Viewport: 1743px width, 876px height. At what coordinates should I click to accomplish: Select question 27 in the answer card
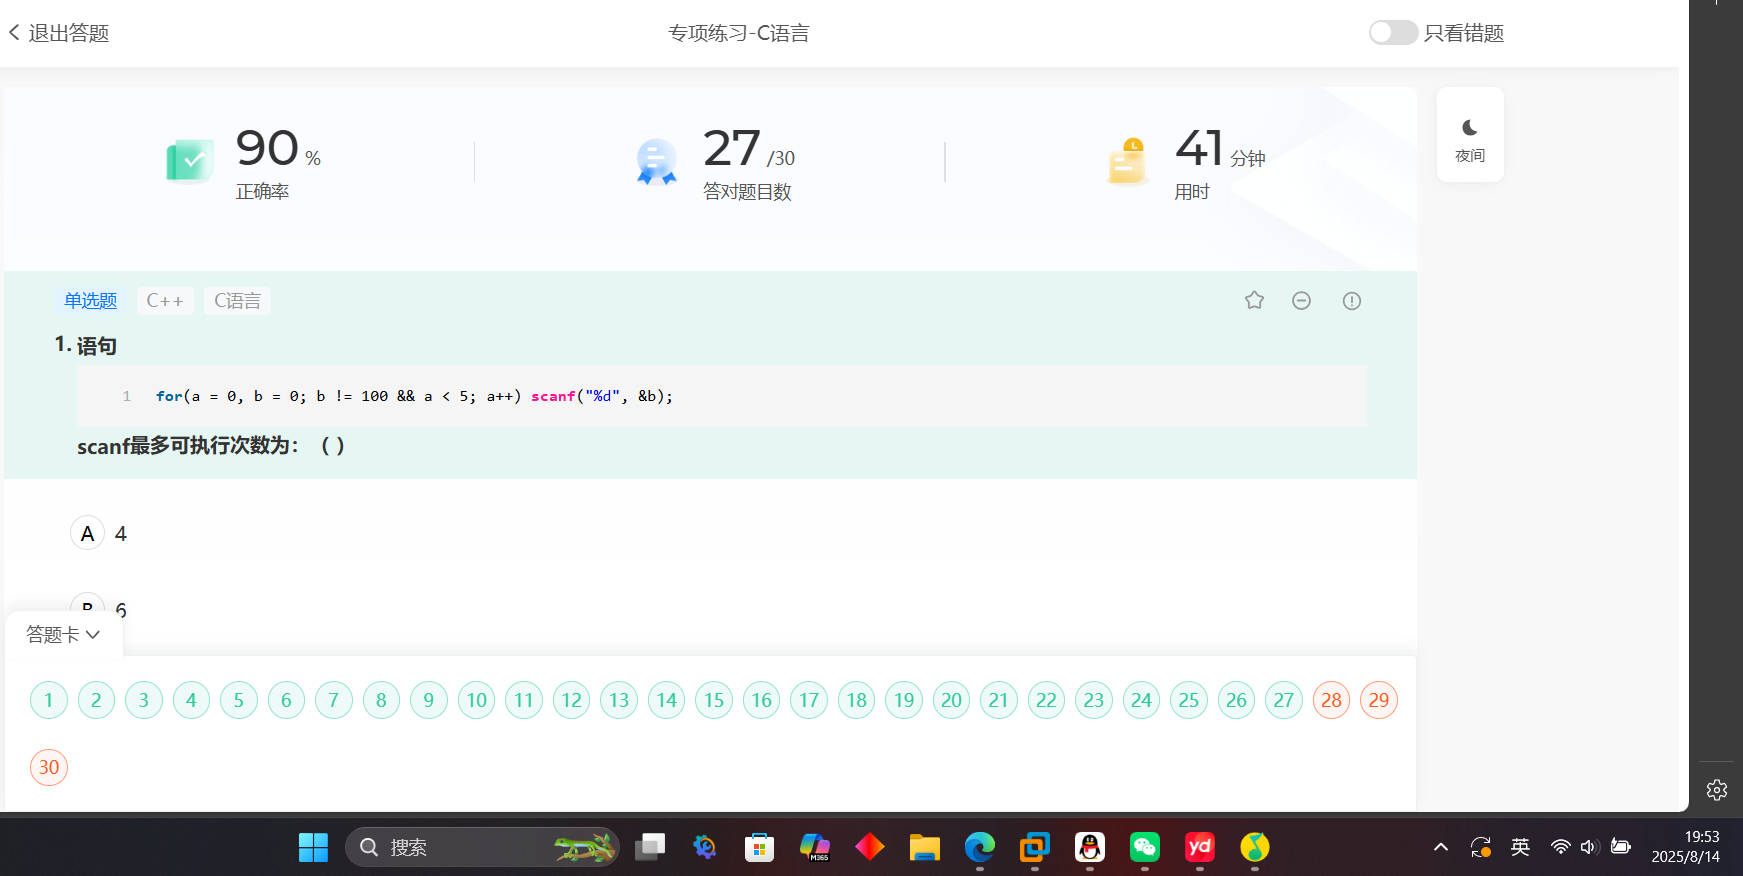click(x=1284, y=700)
